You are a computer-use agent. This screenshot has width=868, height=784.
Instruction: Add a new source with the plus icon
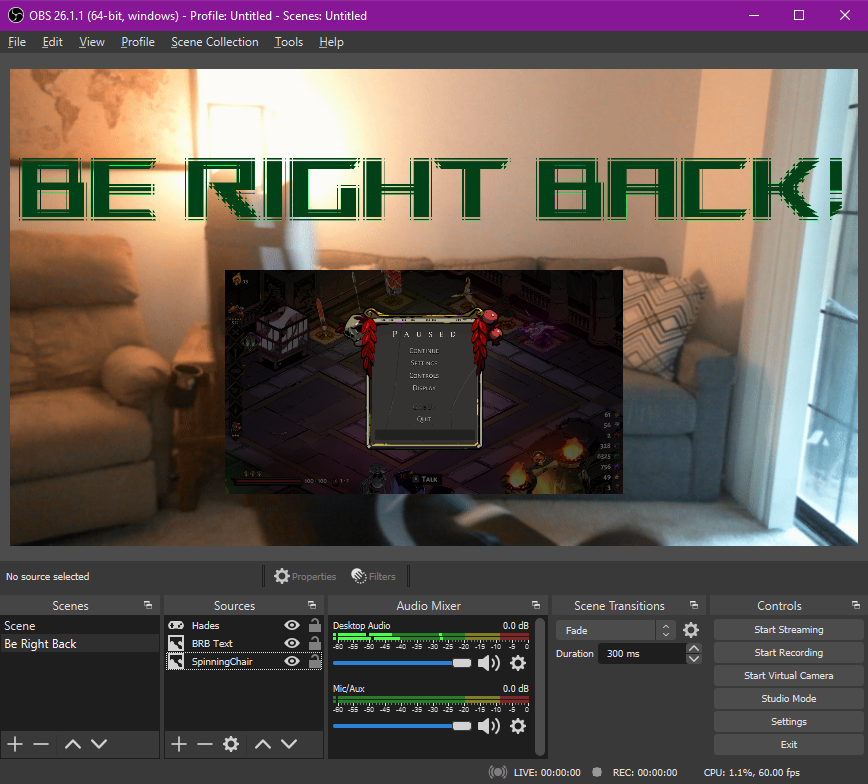(x=178, y=744)
